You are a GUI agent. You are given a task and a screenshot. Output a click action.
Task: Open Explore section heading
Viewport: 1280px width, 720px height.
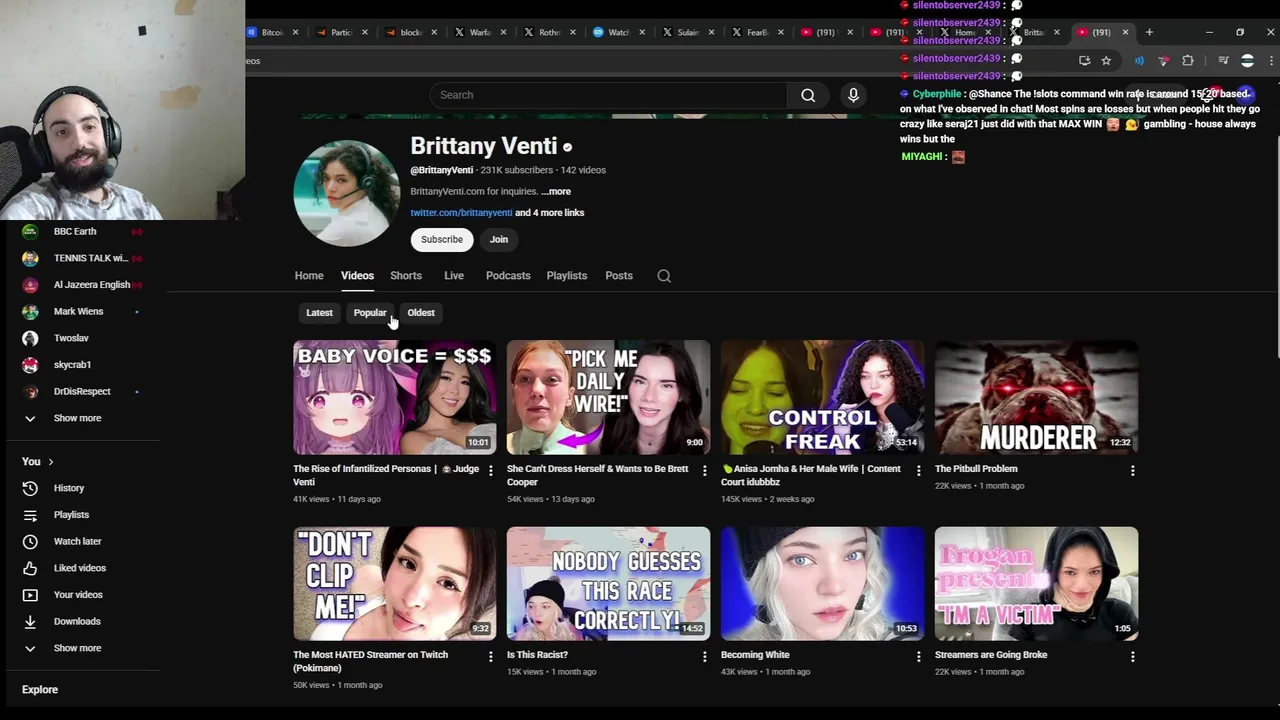click(x=40, y=690)
